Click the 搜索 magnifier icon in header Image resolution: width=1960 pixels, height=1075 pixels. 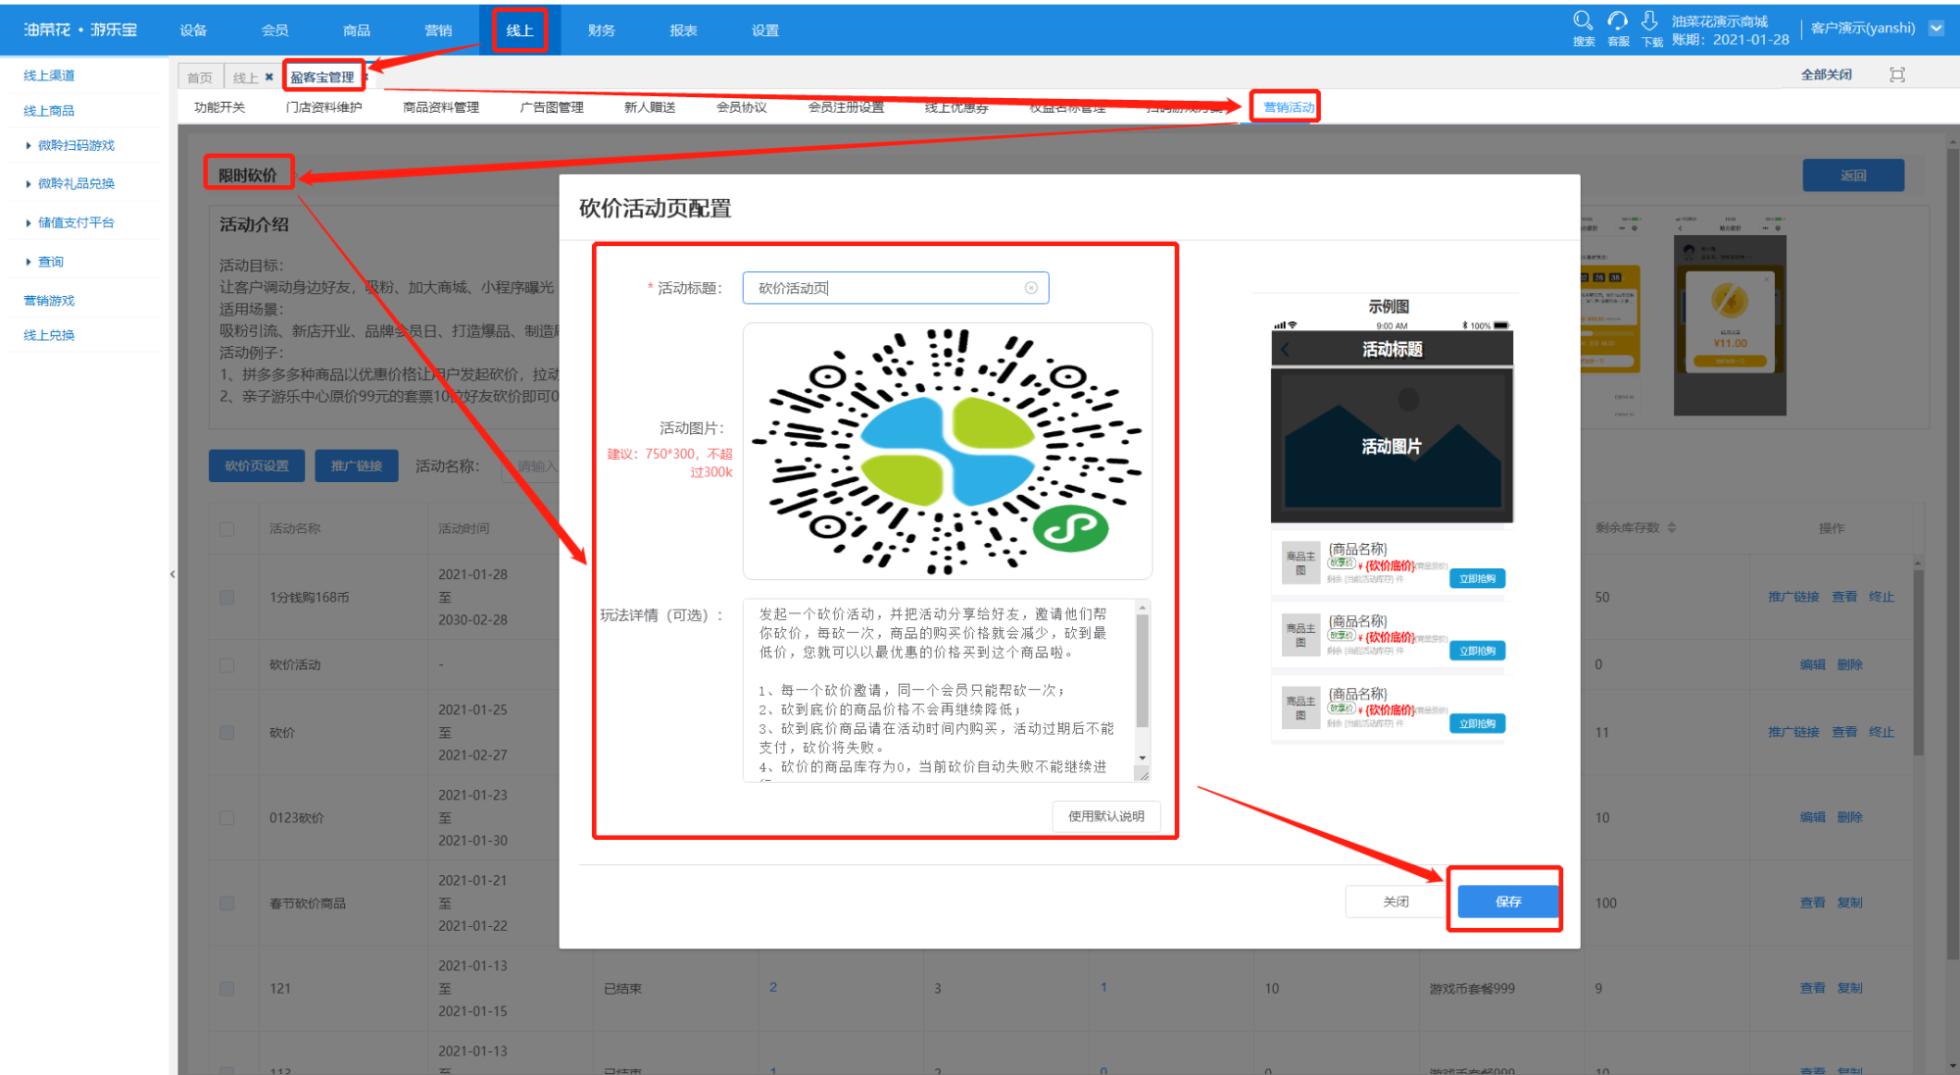pyautogui.click(x=1583, y=21)
